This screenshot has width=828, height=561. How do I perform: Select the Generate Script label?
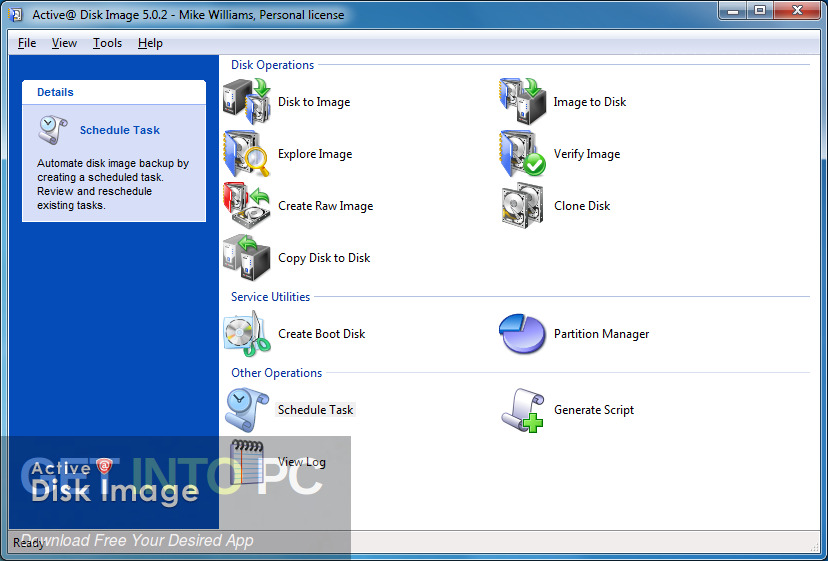(x=594, y=410)
